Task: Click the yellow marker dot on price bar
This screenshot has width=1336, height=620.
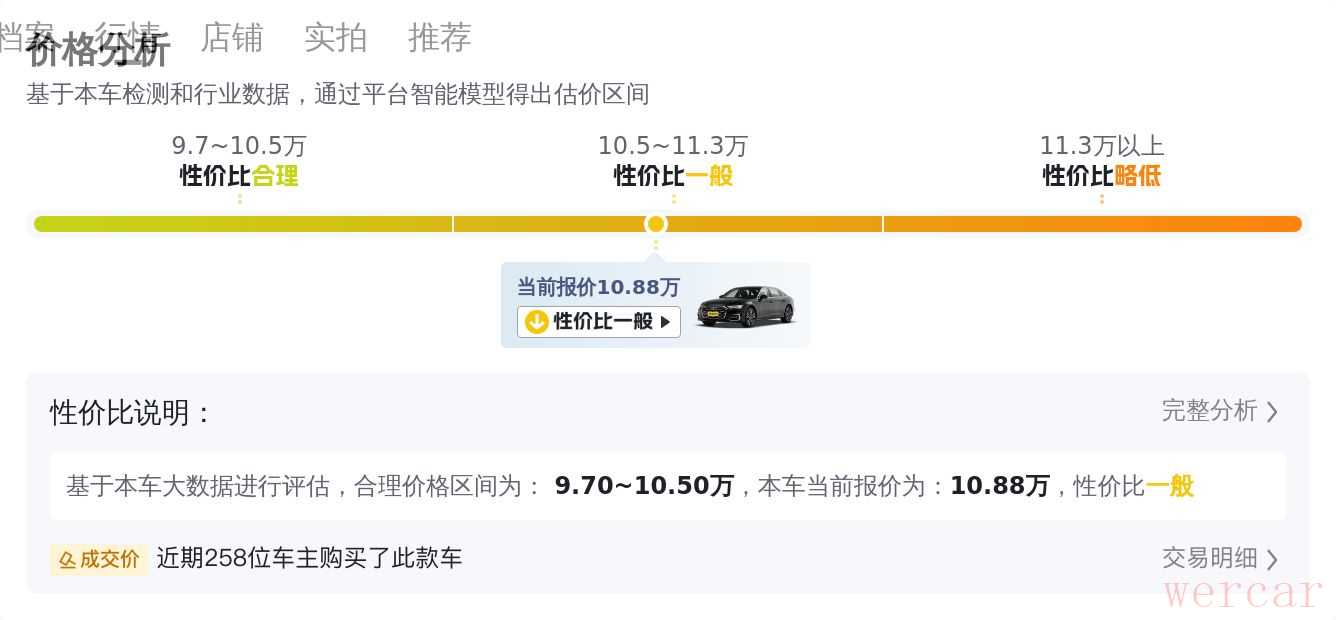Action: (x=655, y=224)
